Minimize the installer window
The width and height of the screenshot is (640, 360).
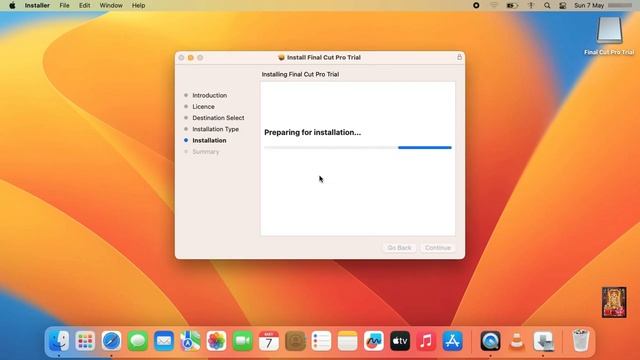(x=191, y=58)
